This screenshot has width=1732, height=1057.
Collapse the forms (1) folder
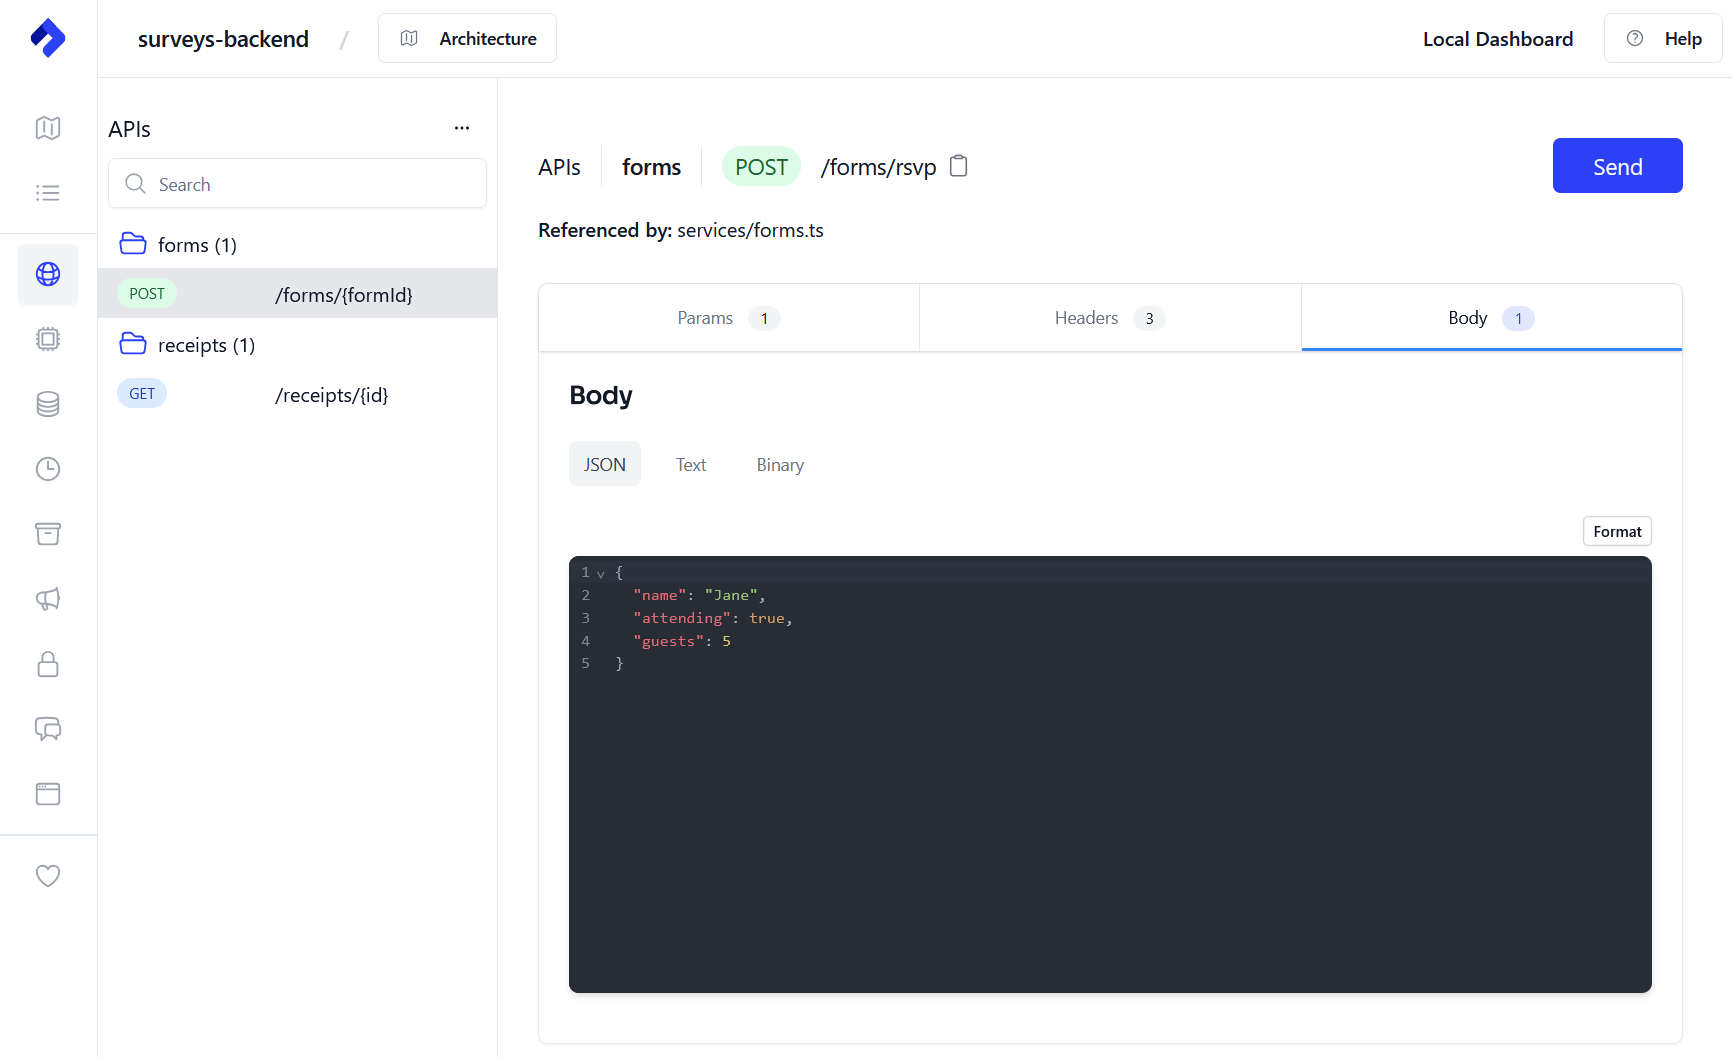tap(179, 245)
